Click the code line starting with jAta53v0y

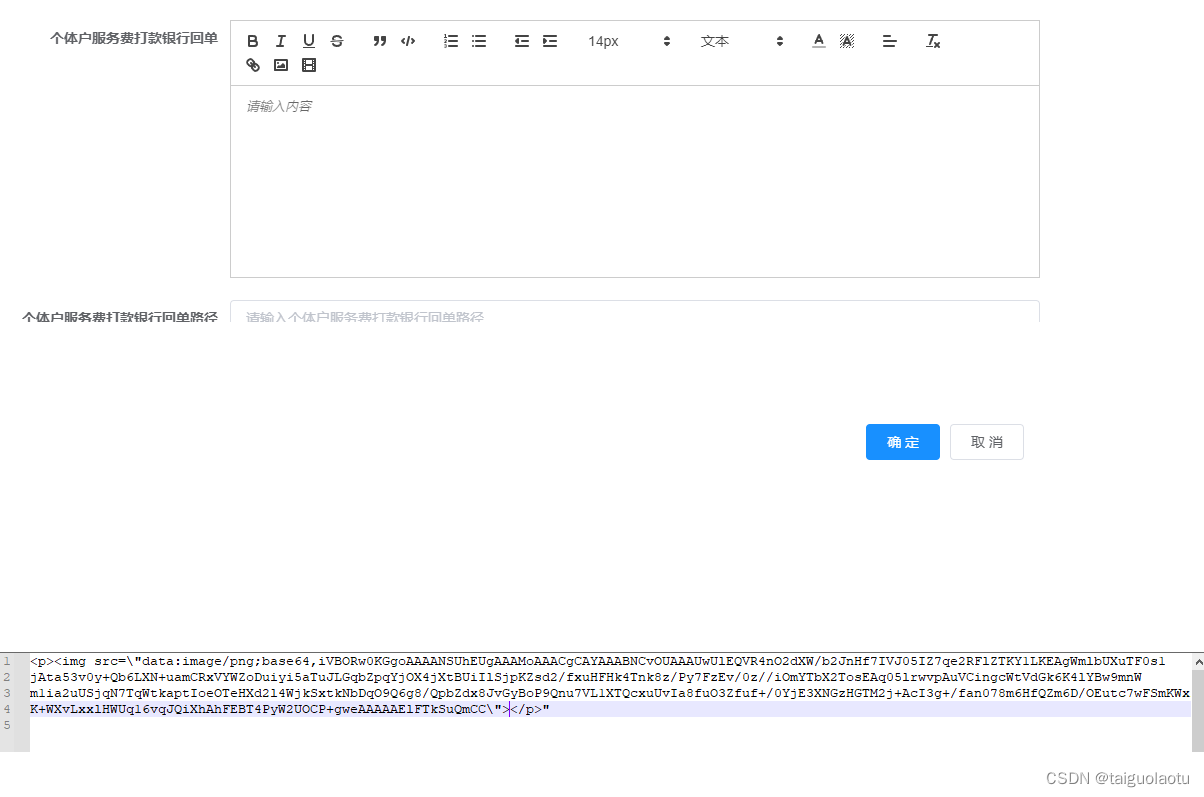tap(586, 677)
